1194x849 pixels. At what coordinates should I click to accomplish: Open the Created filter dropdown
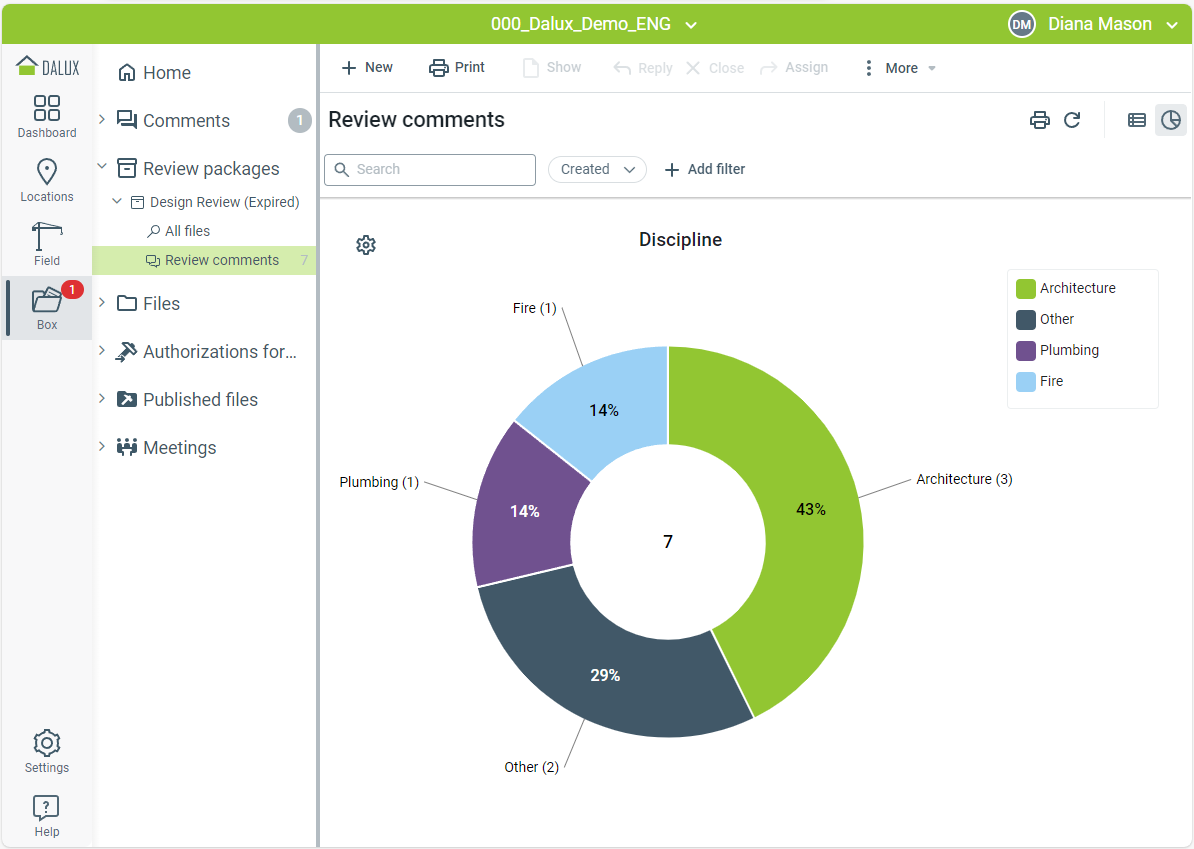coord(597,169)
